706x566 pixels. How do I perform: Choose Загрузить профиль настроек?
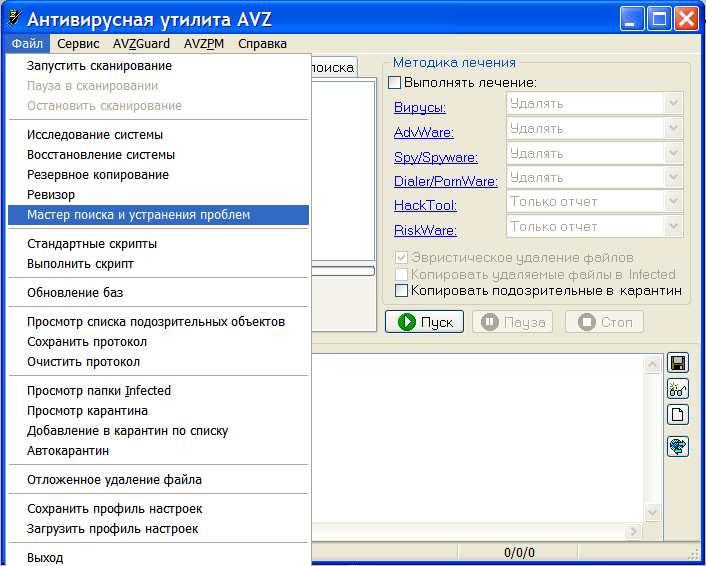(x=158, y=529)
